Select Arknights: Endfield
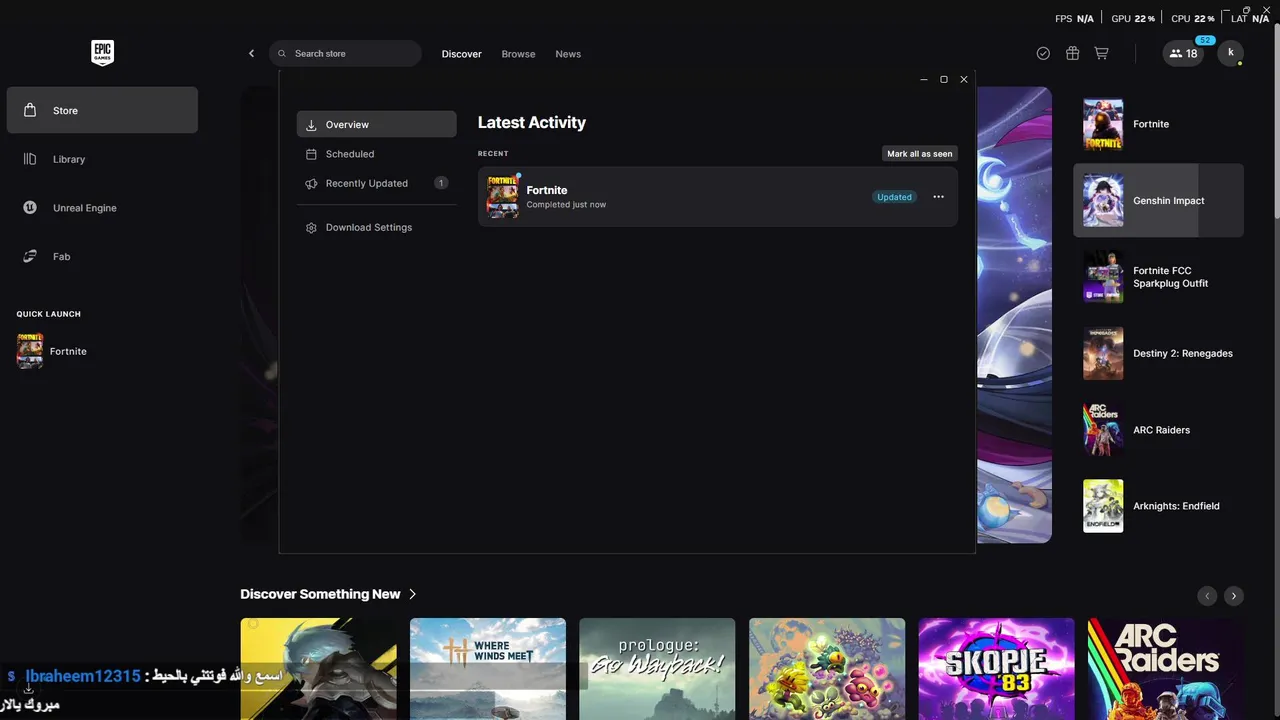1280x720 pixels. coord(1158,506)
